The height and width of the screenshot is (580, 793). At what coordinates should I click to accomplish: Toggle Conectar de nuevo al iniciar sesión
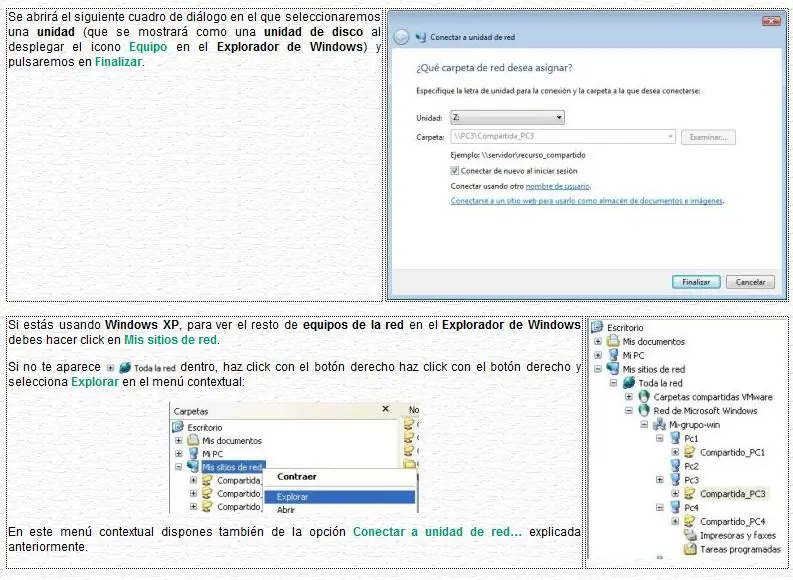point(455,171)
